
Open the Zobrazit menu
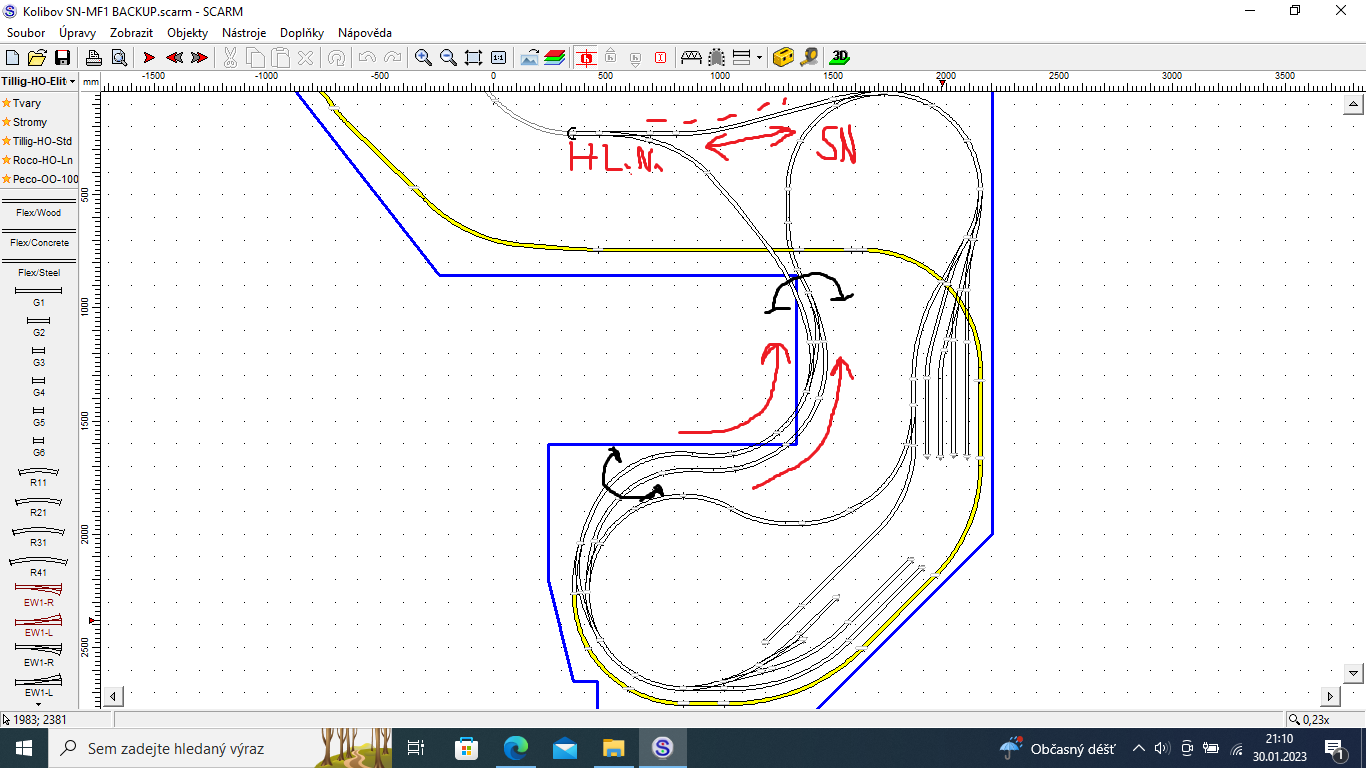click(131, 33)
